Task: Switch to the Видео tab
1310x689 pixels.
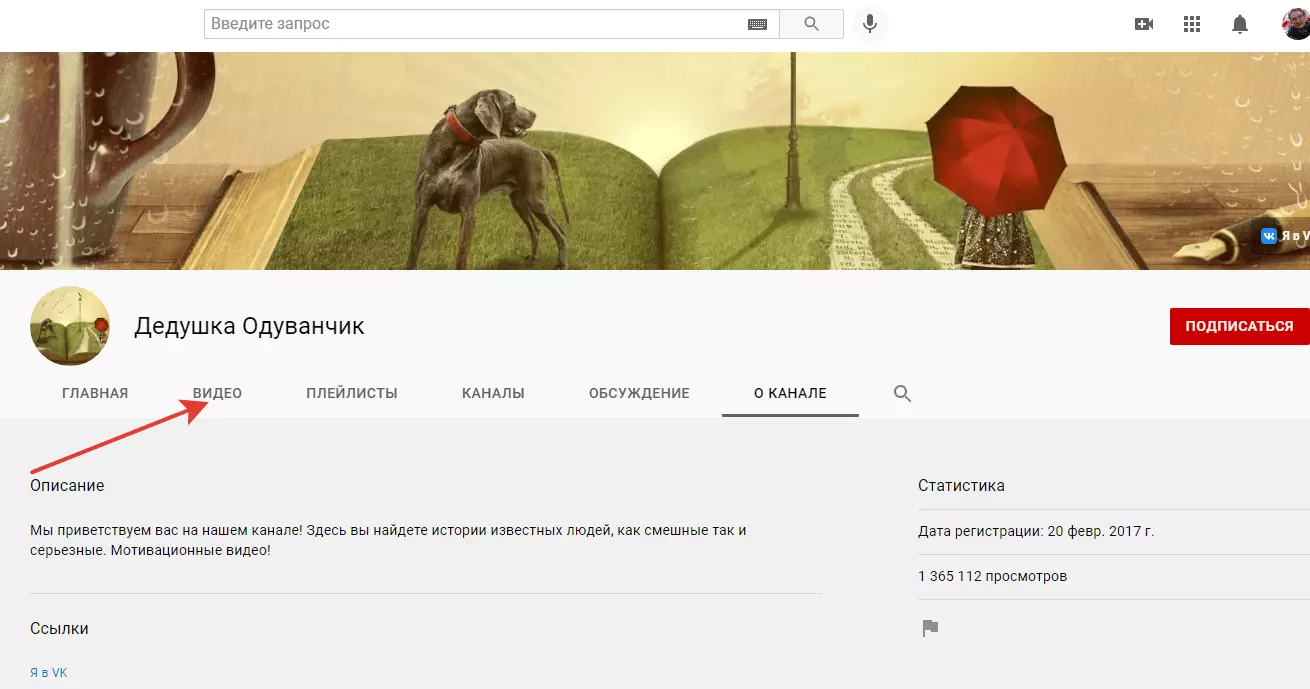Action: 217,393
